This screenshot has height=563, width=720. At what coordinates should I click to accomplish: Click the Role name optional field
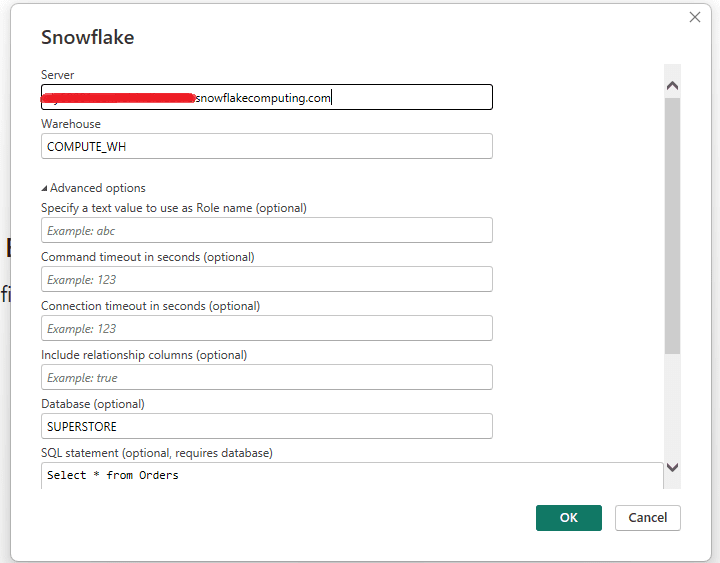pyautogui.click(x=267, y=230)
